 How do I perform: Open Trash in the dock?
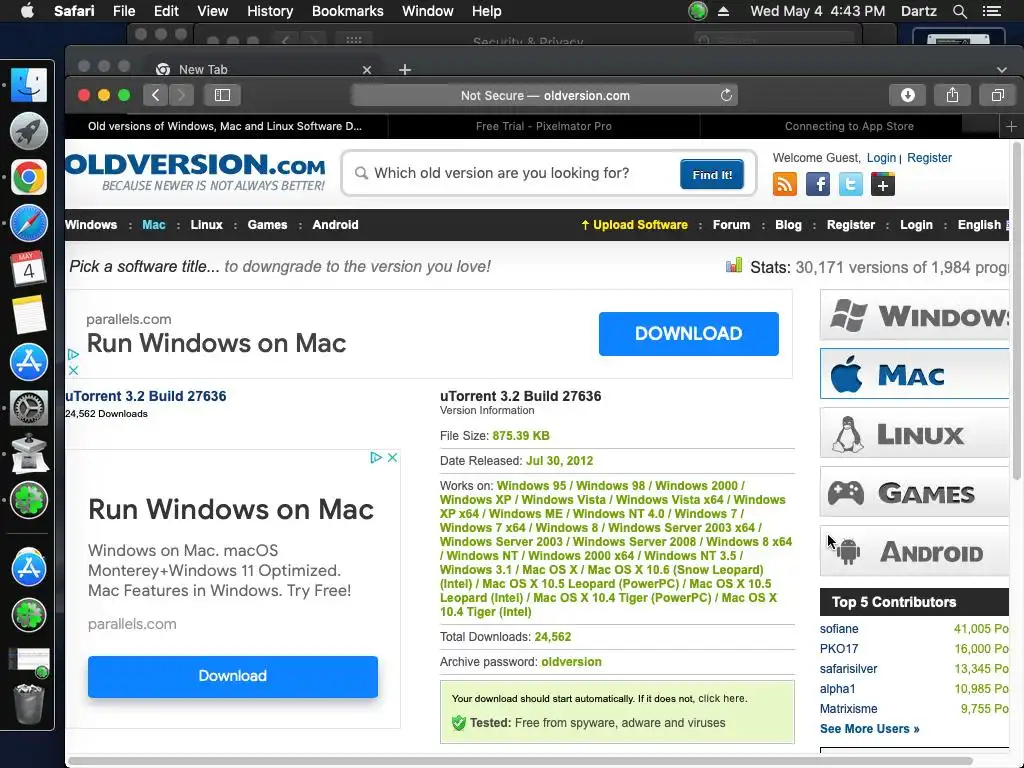29,704
